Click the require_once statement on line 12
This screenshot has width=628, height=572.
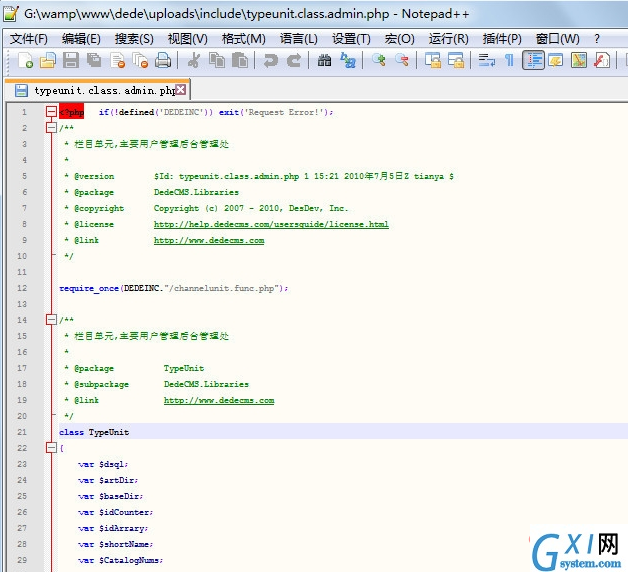173,288
